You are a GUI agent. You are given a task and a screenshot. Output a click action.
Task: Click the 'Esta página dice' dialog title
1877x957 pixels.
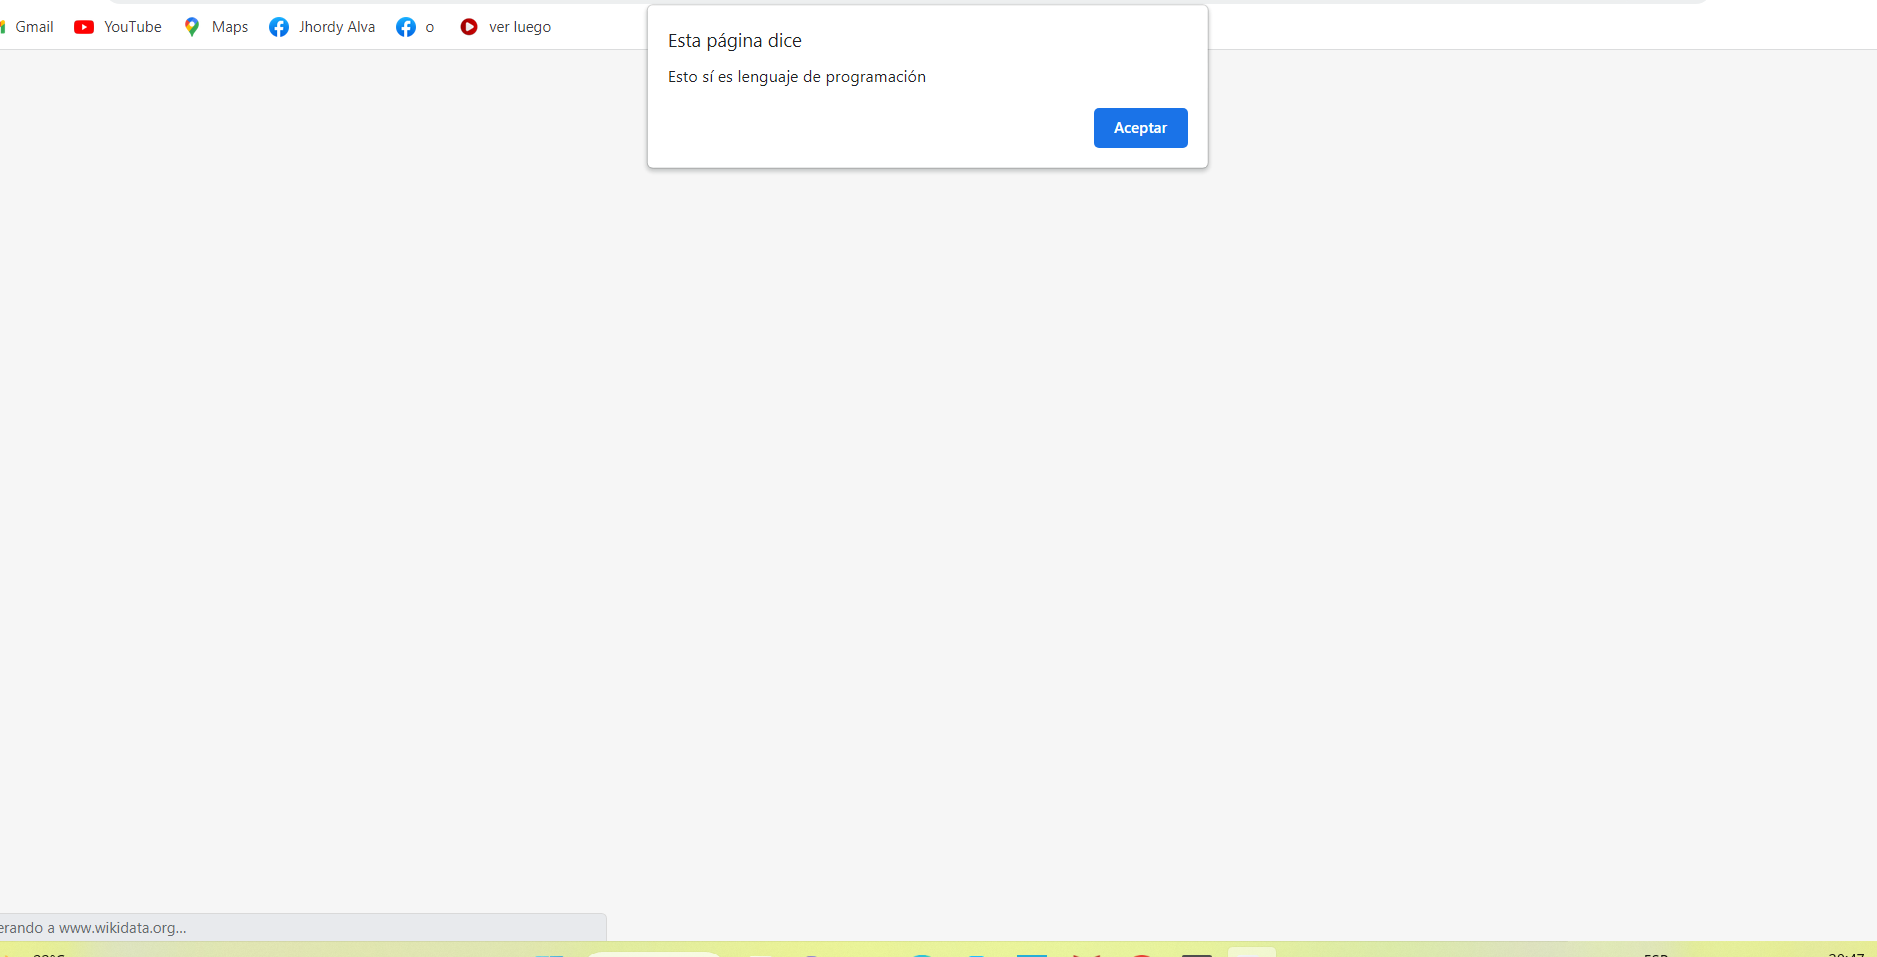point(735,41)
